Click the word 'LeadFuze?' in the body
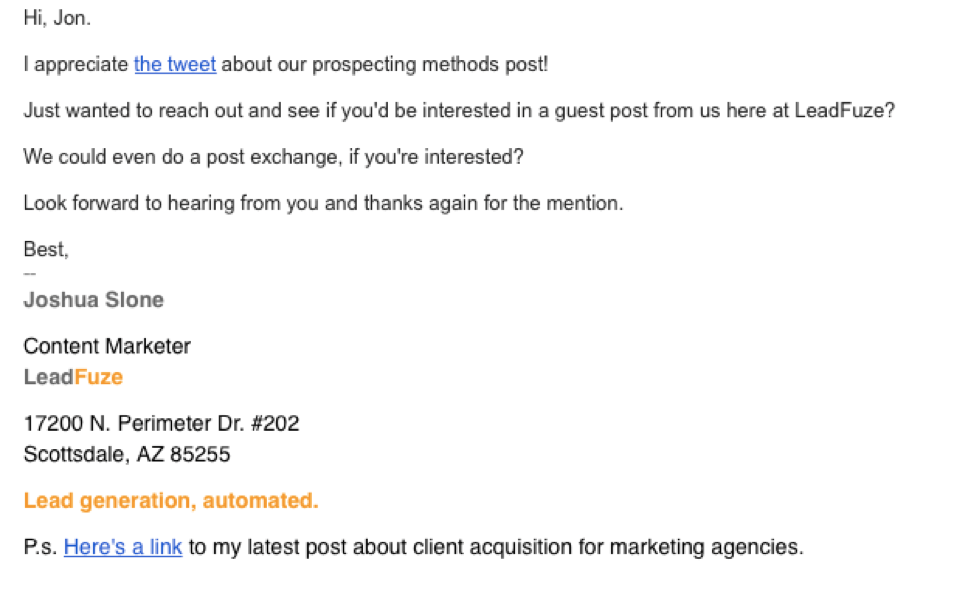Viewport: 954px width, 602px height. (845, 110)
